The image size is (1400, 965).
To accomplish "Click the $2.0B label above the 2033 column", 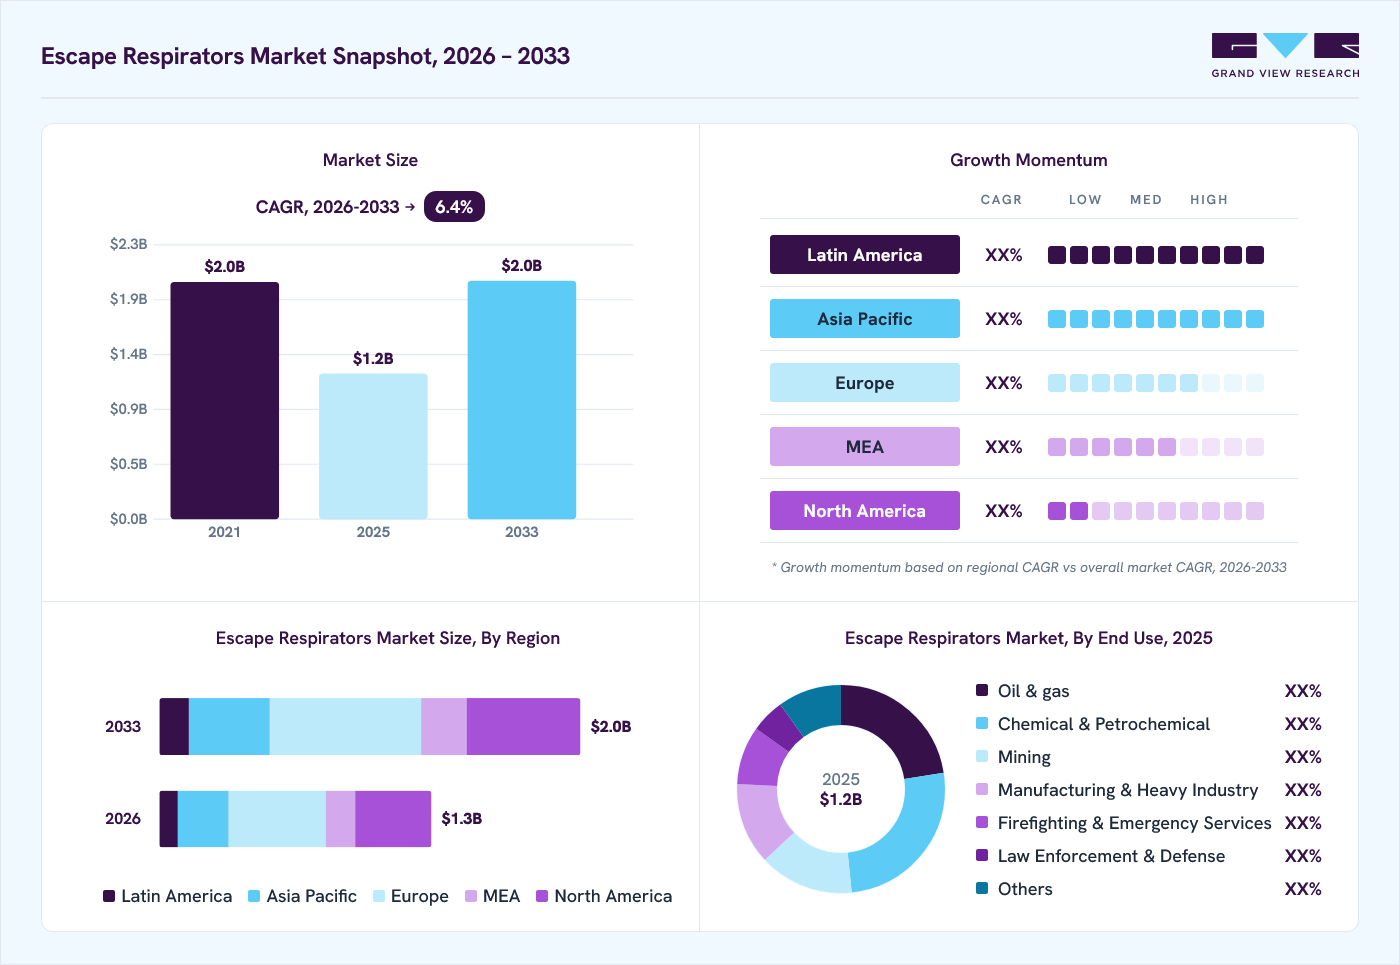I will pos(522,265).
